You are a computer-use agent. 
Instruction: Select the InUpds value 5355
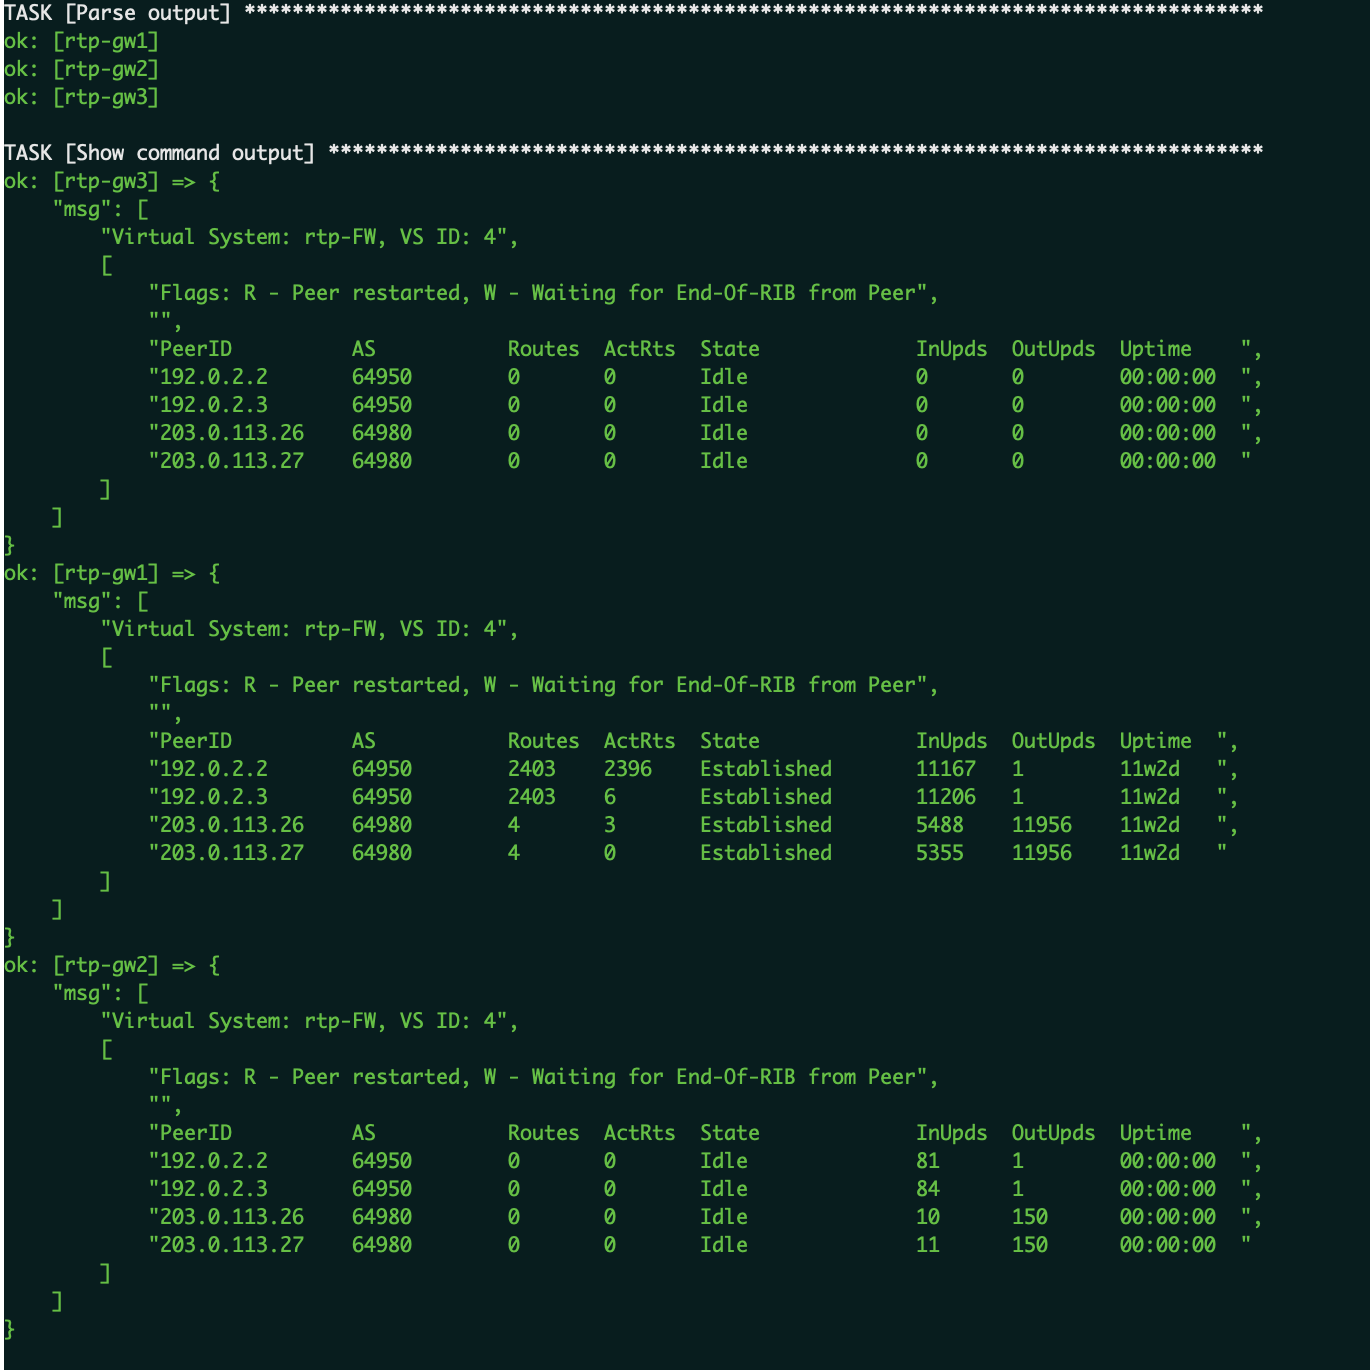939,853
